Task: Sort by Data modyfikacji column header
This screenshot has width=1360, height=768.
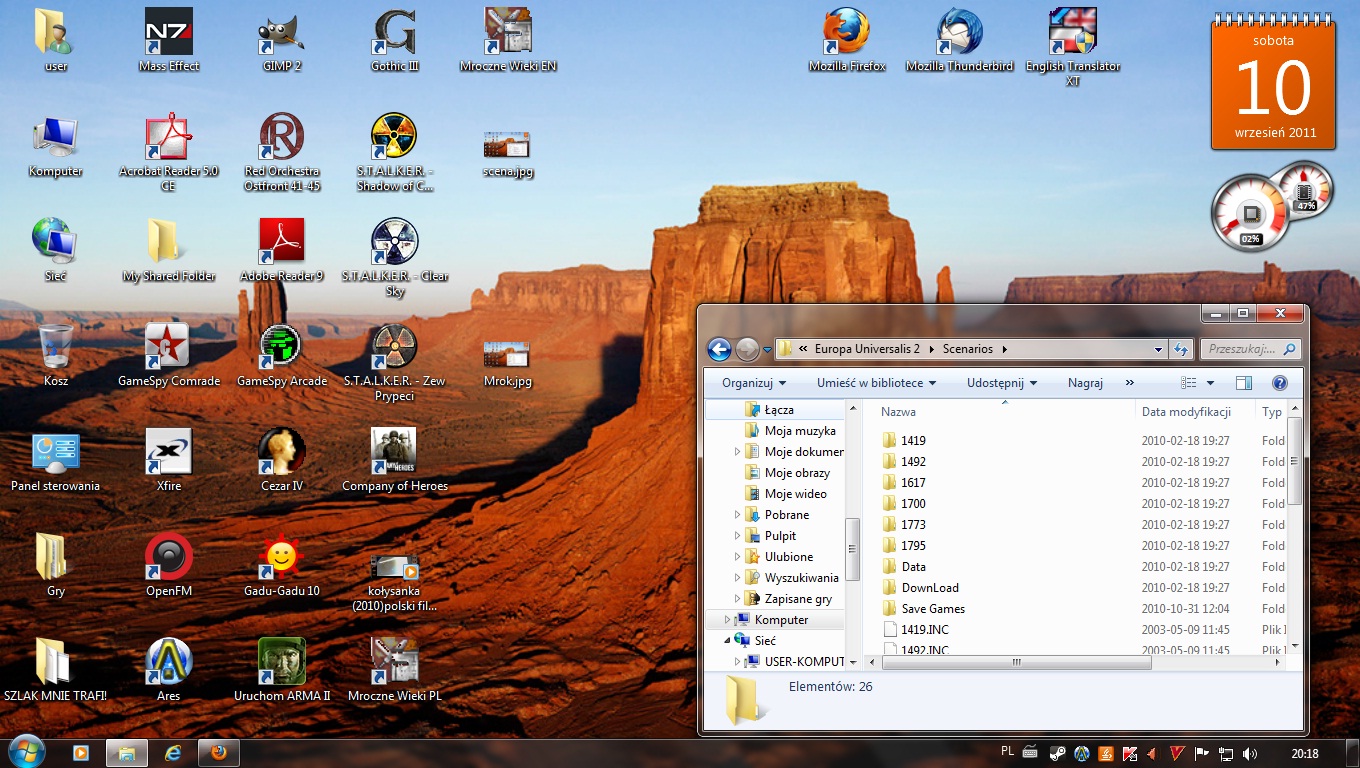Action: click(x=1185, y=412)
